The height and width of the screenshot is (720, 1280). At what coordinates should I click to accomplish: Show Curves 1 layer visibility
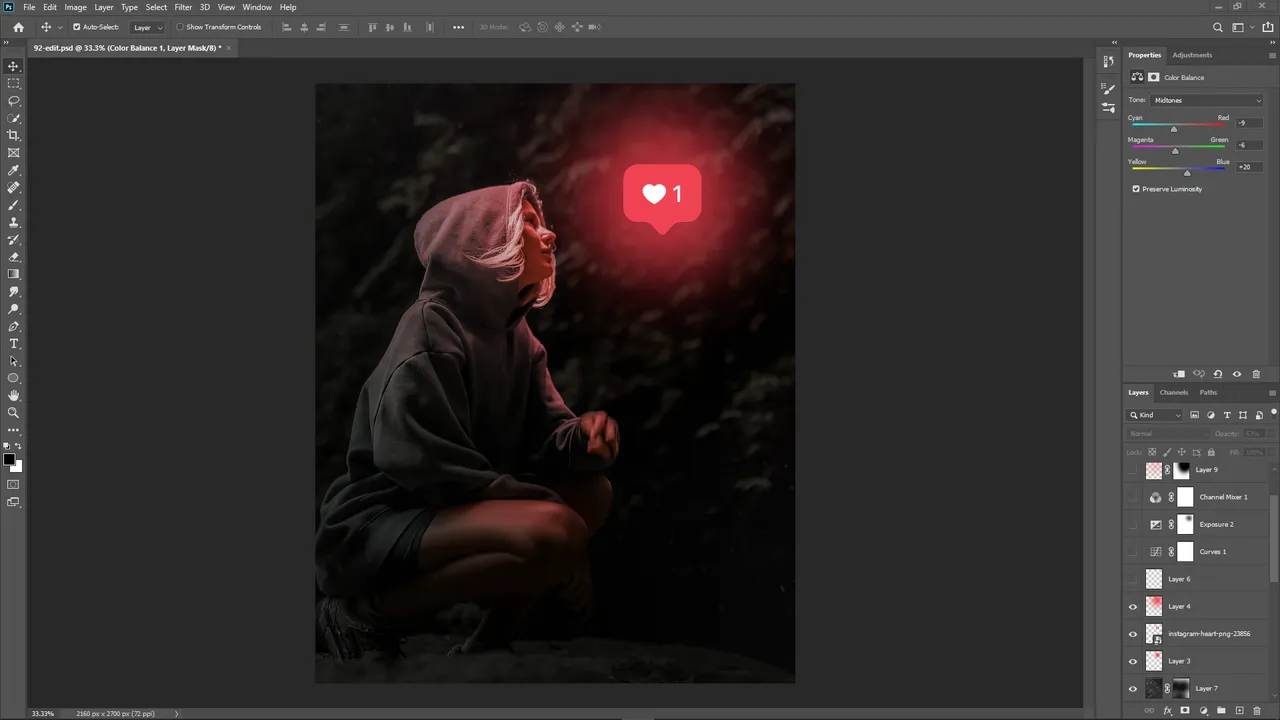pyautogui.click(x=1133, y=552)
